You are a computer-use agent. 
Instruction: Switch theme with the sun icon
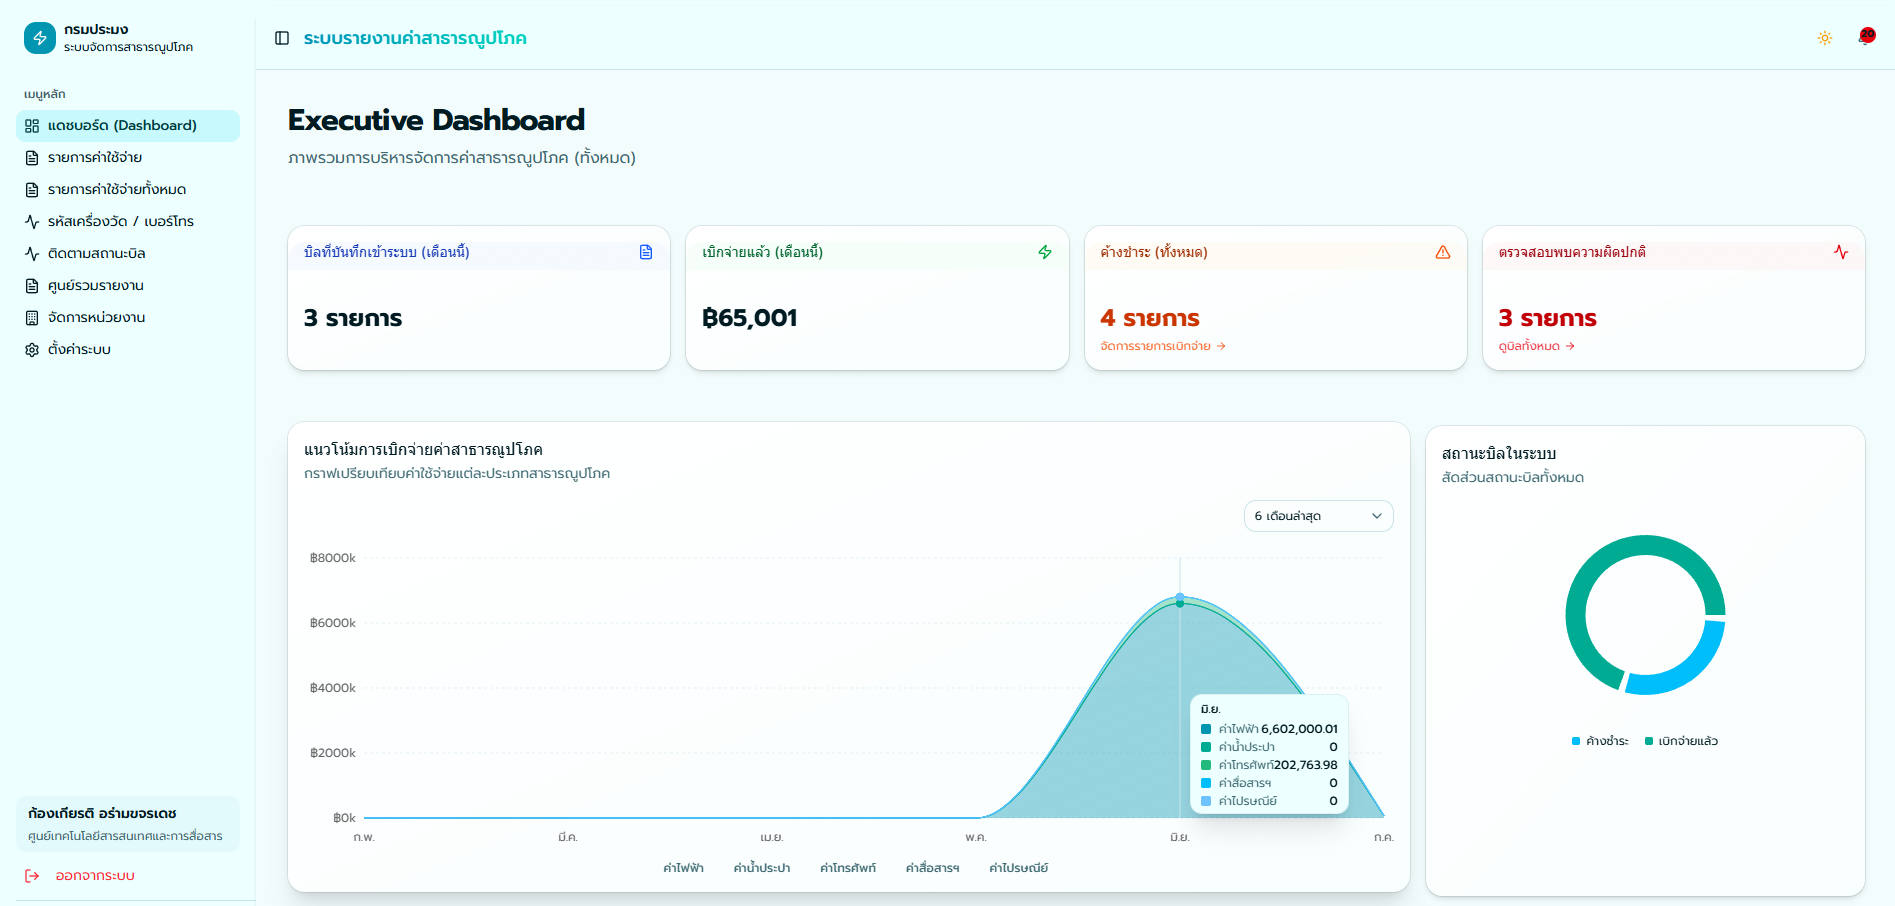point(1825,38)
